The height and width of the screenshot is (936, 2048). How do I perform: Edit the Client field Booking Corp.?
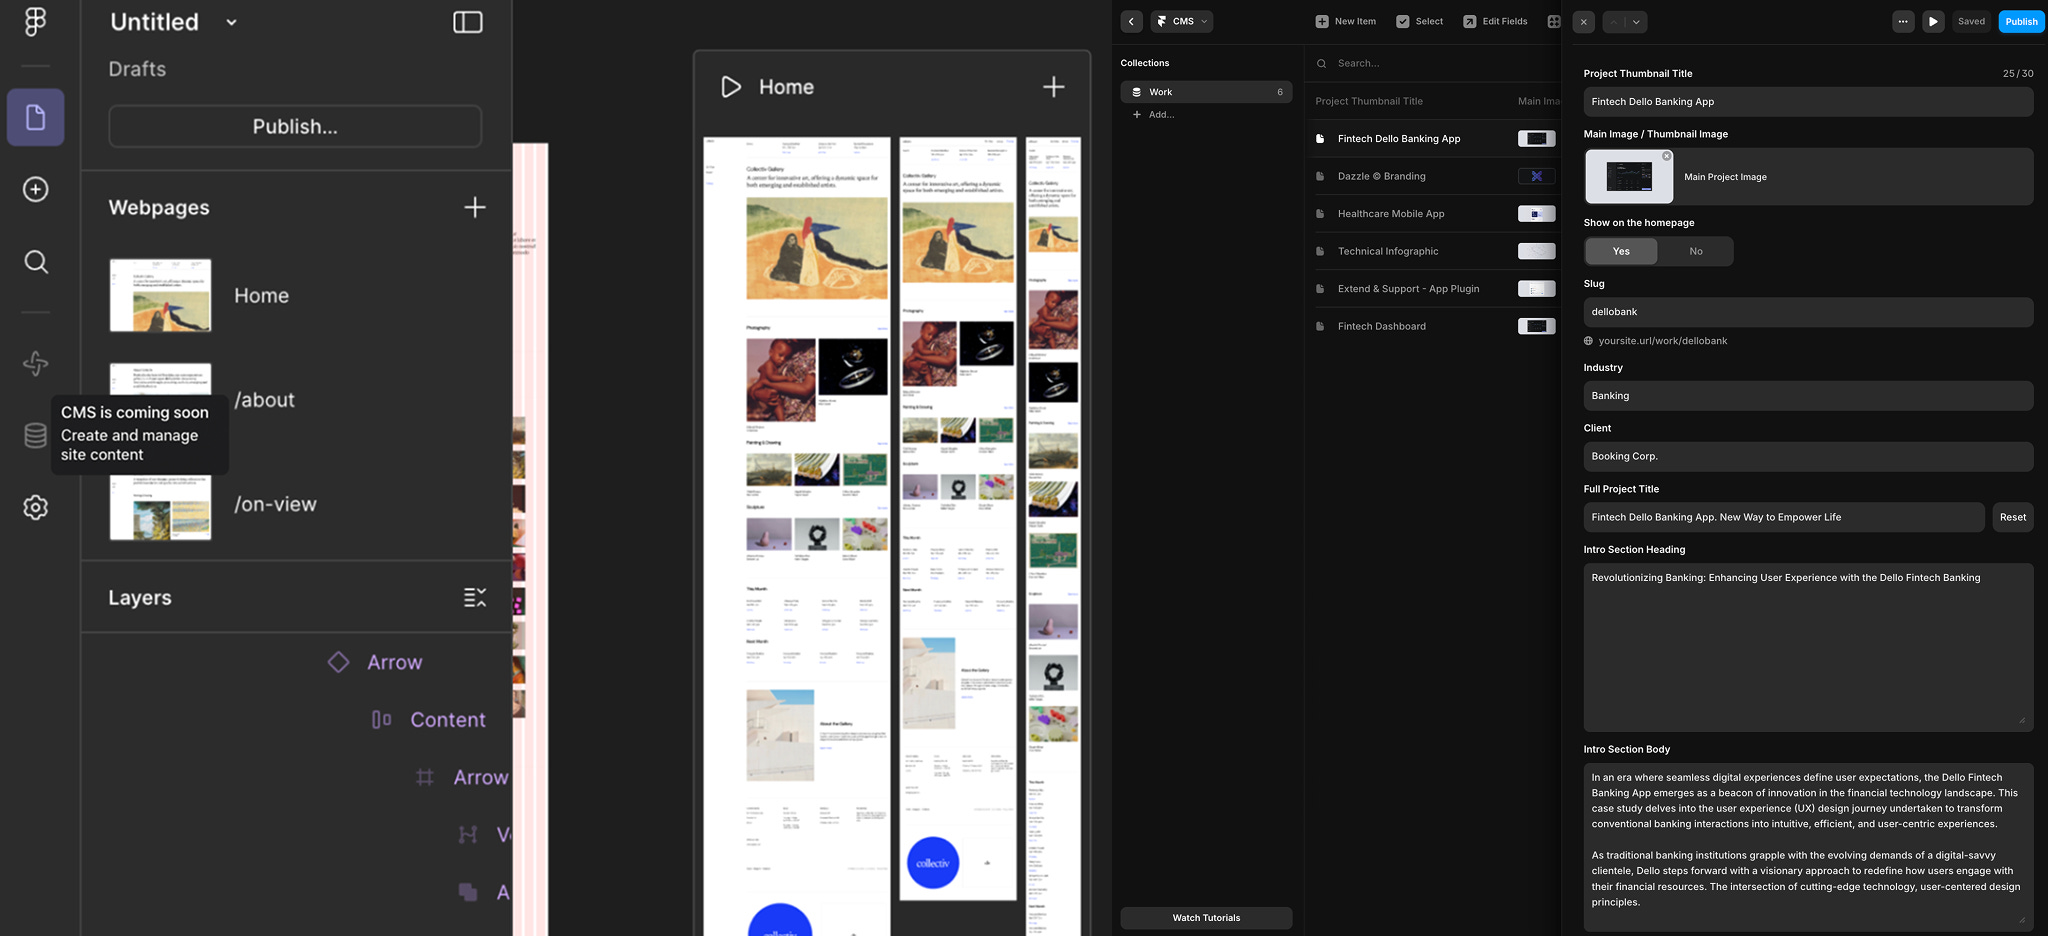[x=1808, y=456]
